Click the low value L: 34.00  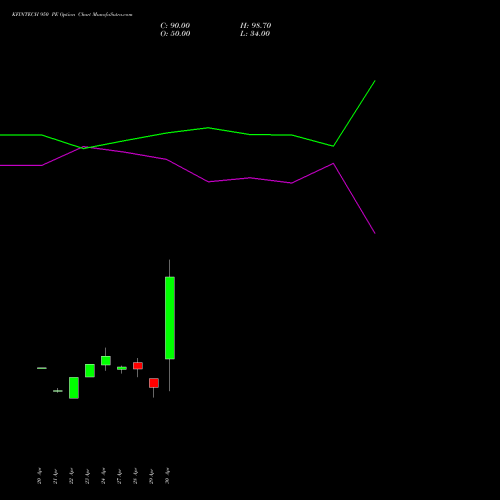pyautogui.click(x=255, y=34)
